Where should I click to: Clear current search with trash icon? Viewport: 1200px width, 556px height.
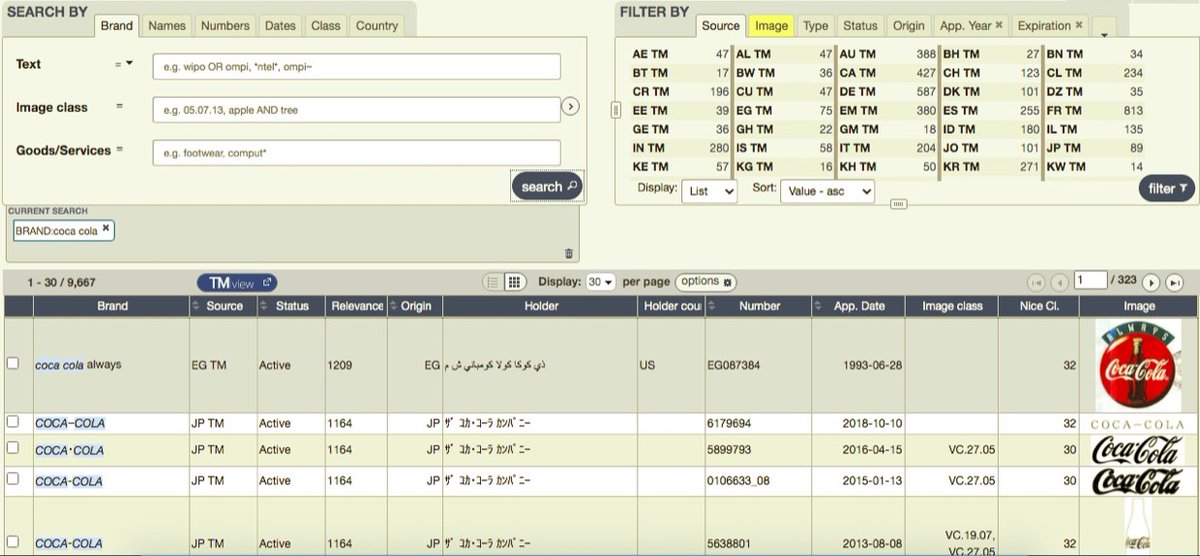(569, 254)
